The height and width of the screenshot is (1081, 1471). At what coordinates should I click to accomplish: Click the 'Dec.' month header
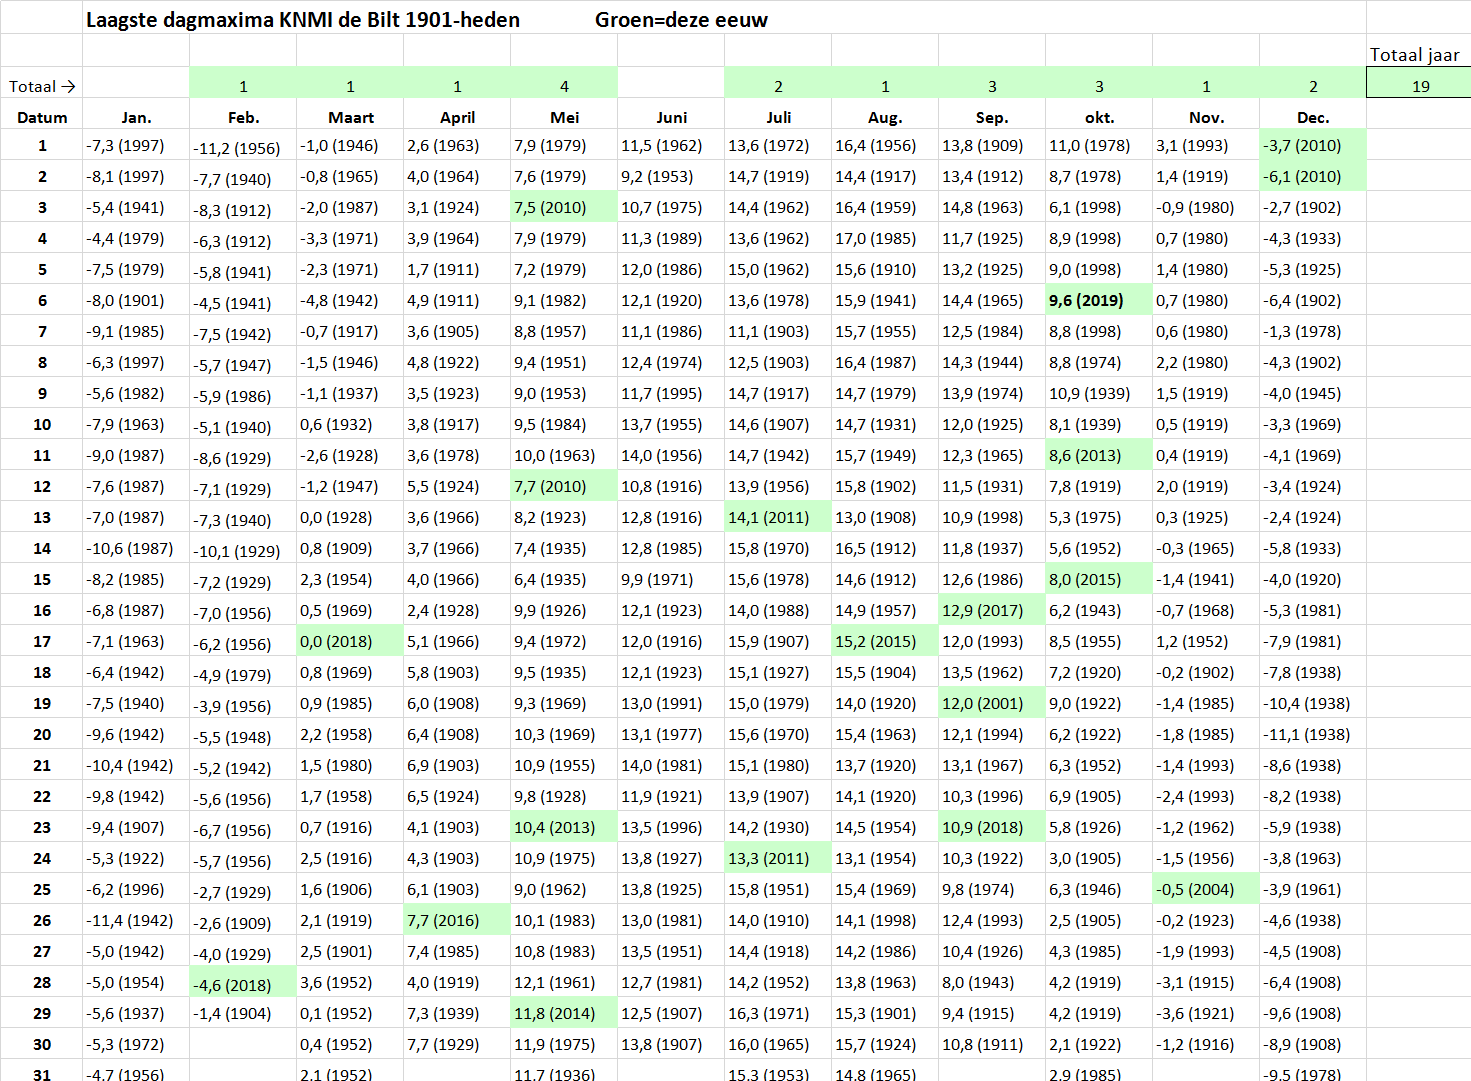(x=1313, y=117)
